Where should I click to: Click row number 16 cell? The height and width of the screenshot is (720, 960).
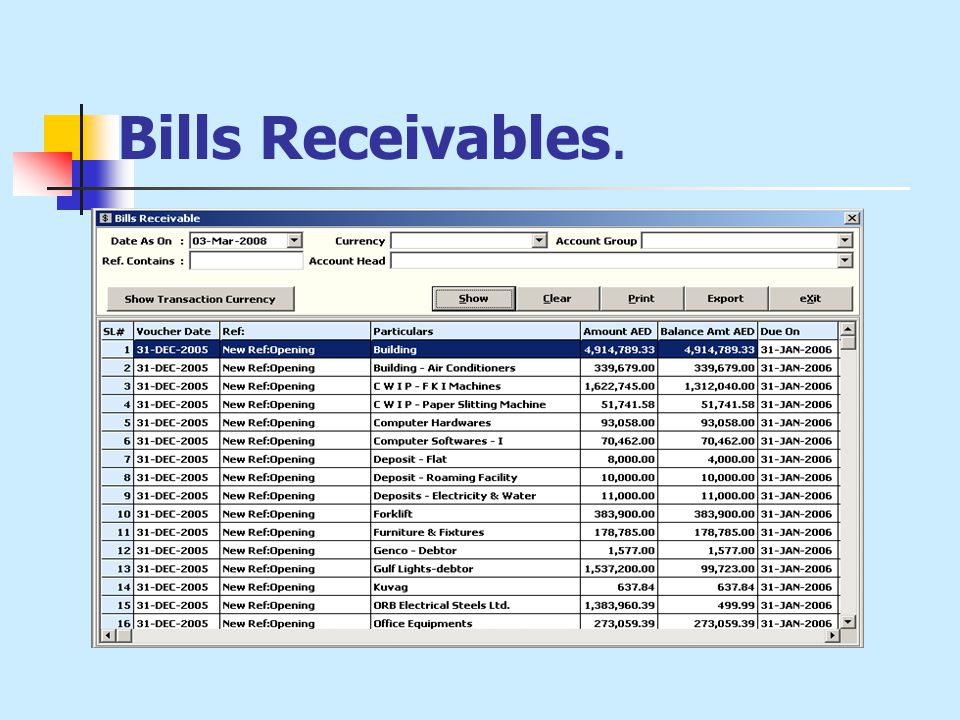[x=117, y=623]
